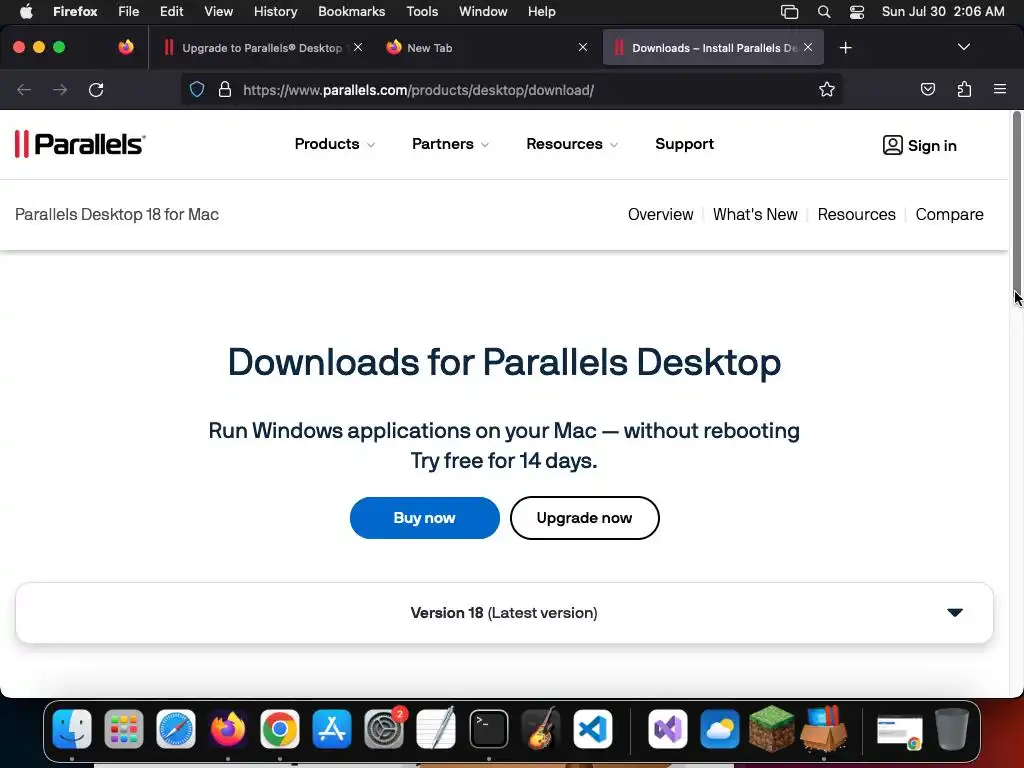The height and width of the screenshot is (768, 1024).
Task: Launch Minecraft from the Dock
Action: click(771, 729)
